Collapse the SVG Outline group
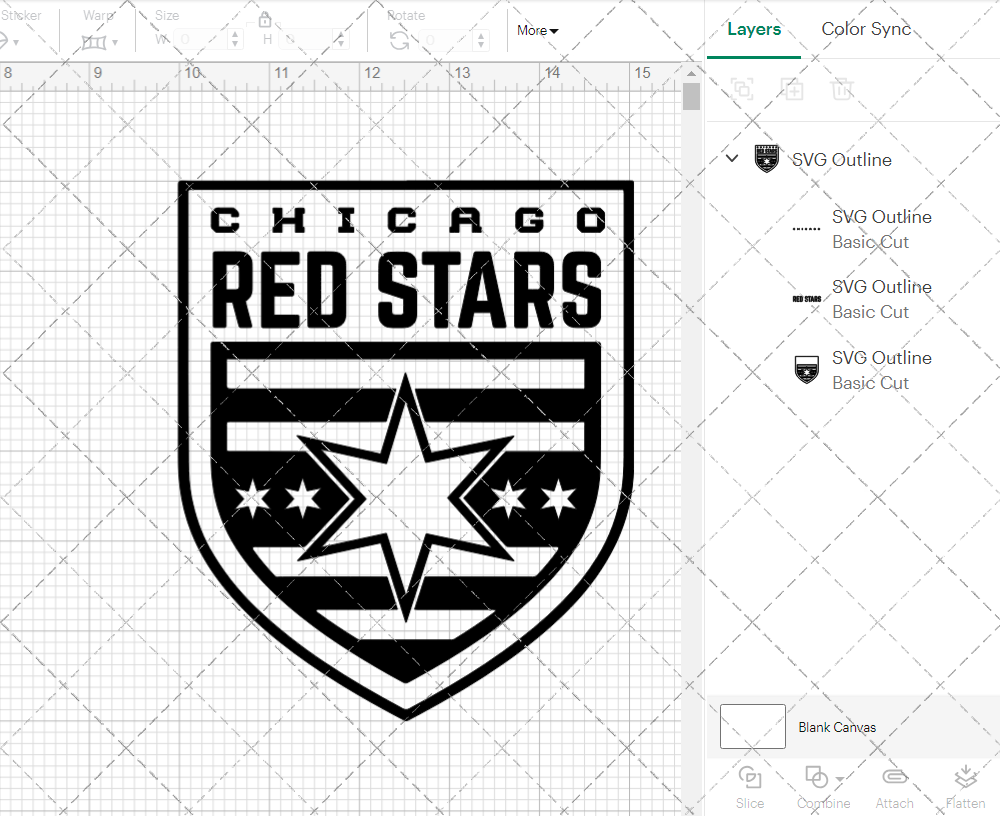Screen dimensions: 1000x816 731,158
